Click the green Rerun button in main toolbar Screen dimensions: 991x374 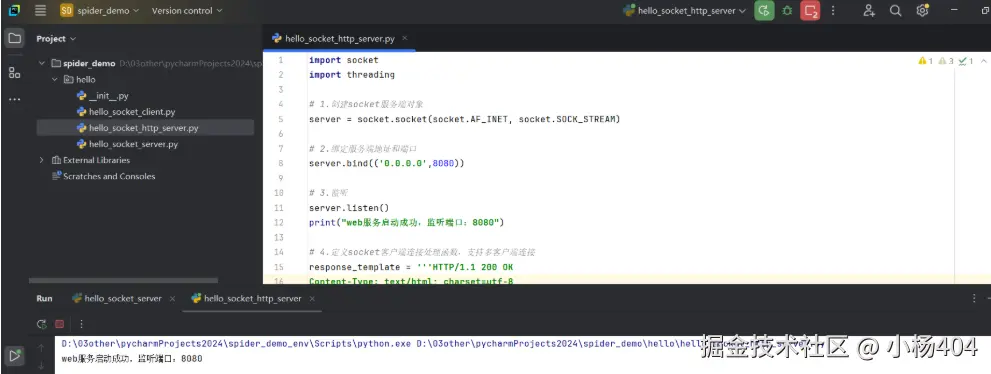(764, 10)
